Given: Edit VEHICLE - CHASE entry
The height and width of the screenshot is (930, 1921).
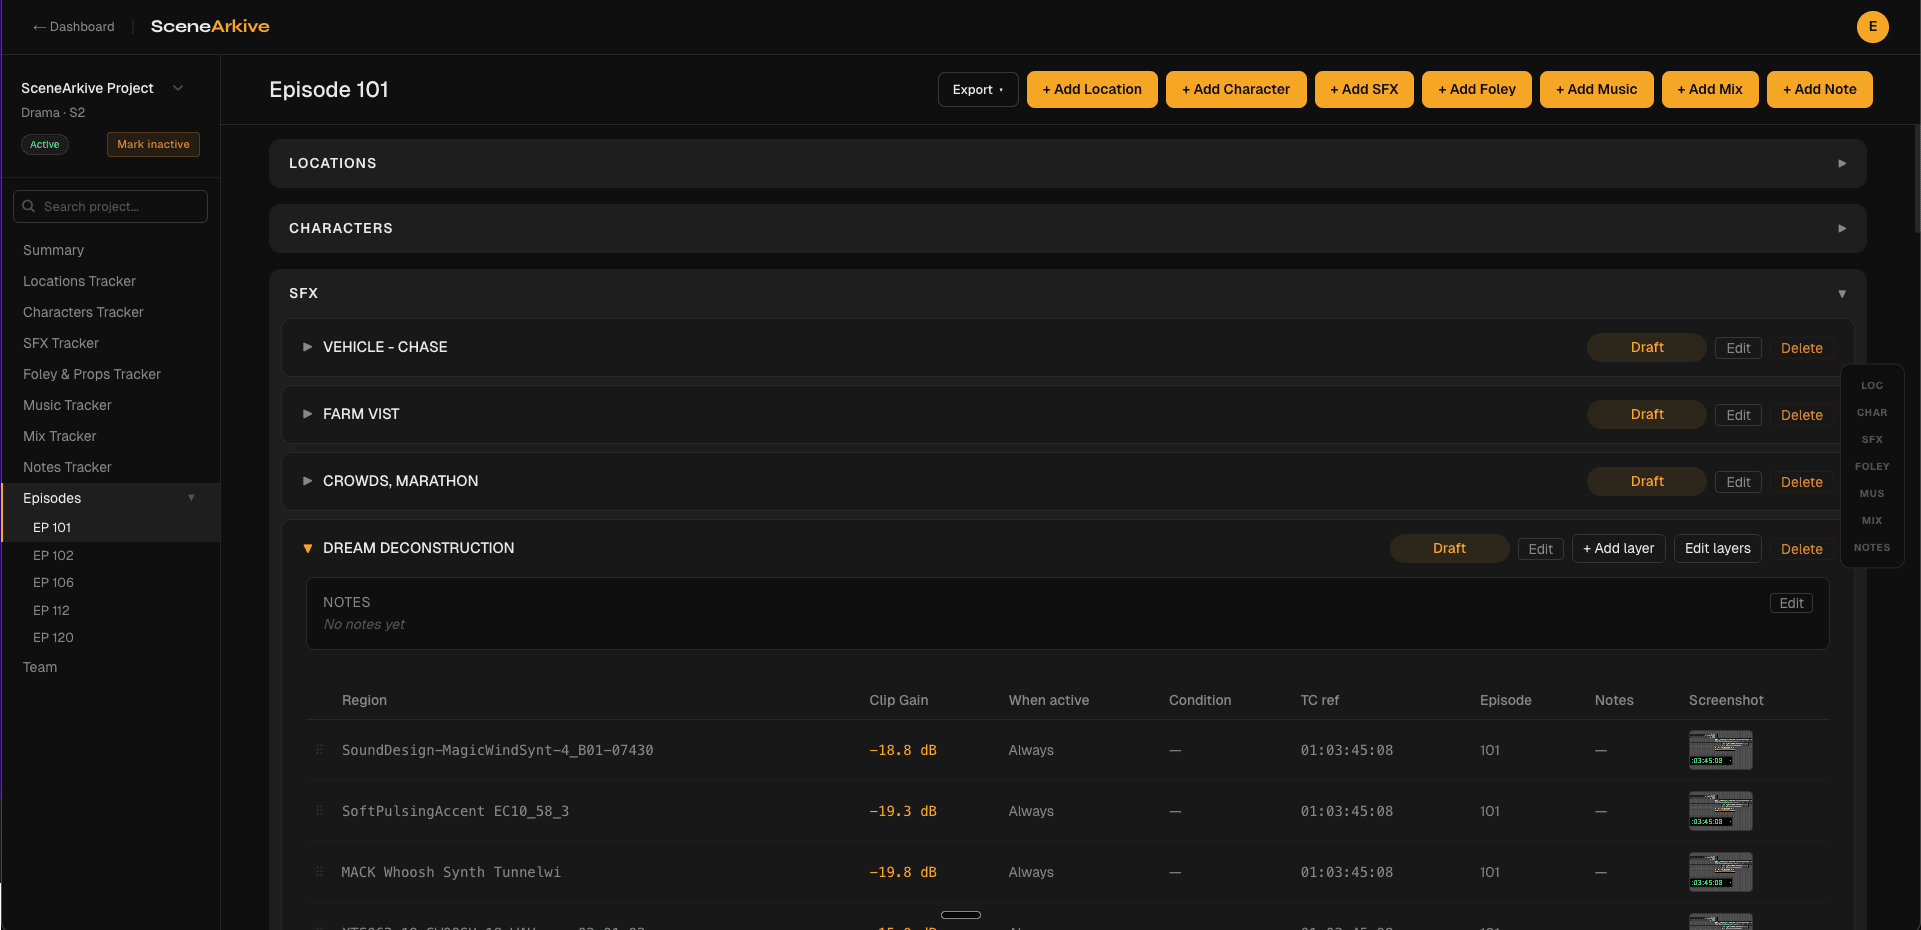Looking at the screenshot, I should [x=1738, y=348].
